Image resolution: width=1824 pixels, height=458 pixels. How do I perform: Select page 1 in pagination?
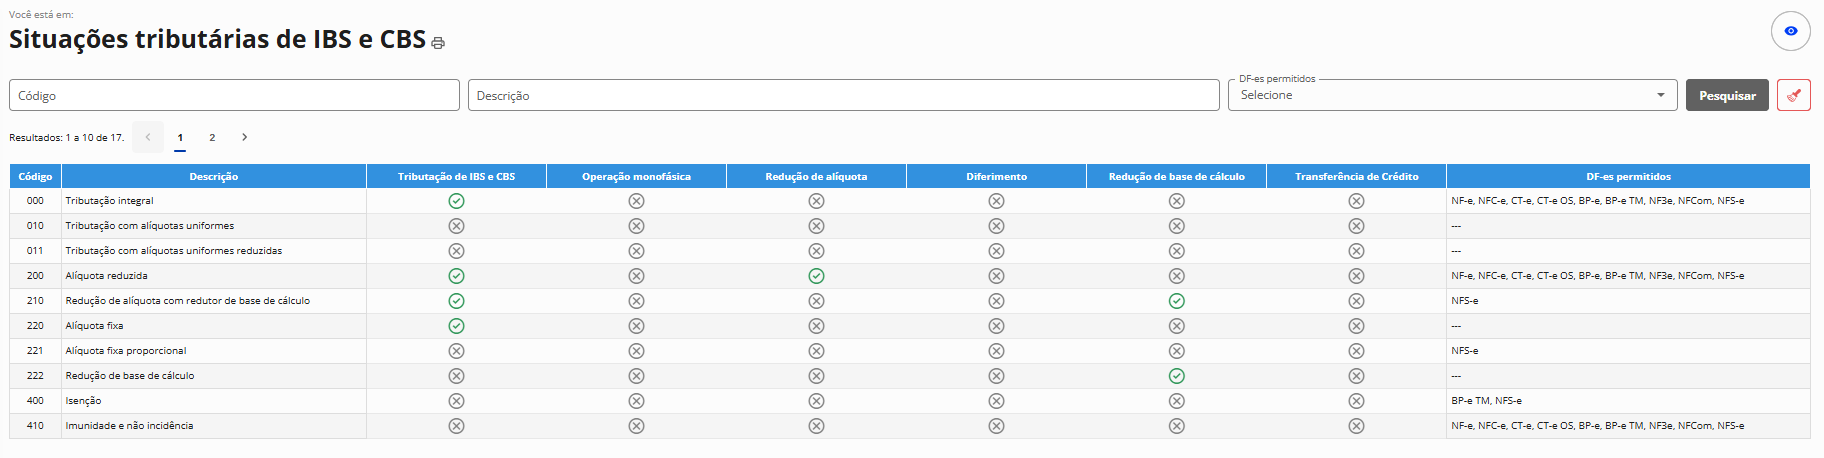click(180, 138)
